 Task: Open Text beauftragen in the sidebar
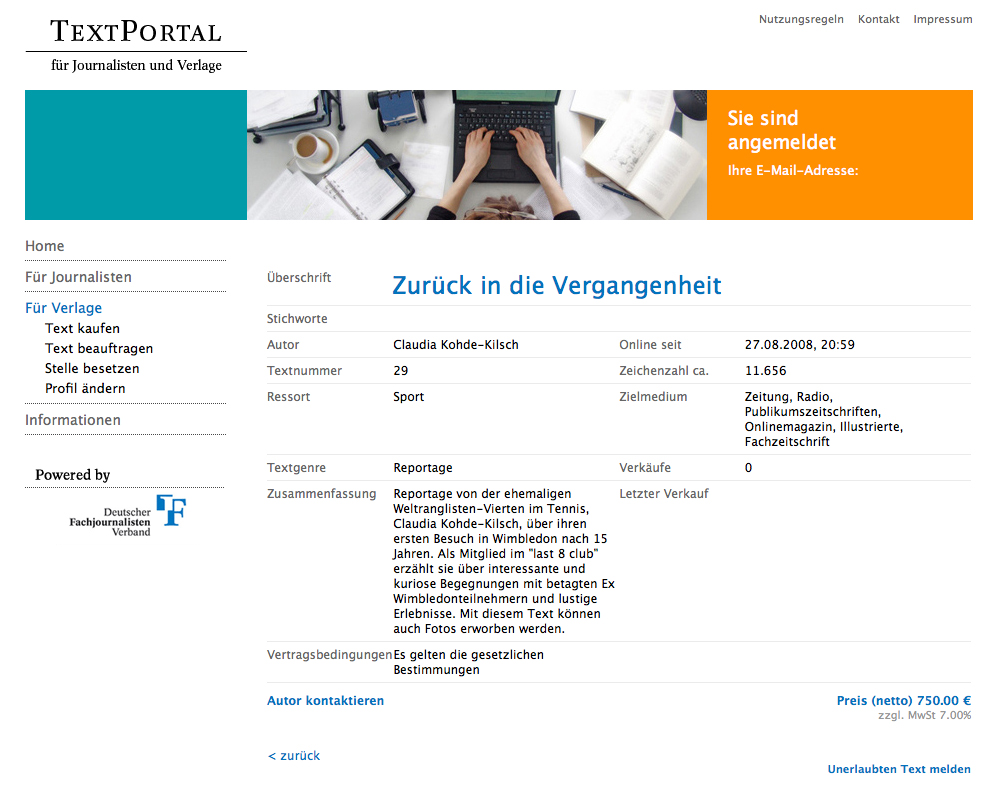coord(99,348)
